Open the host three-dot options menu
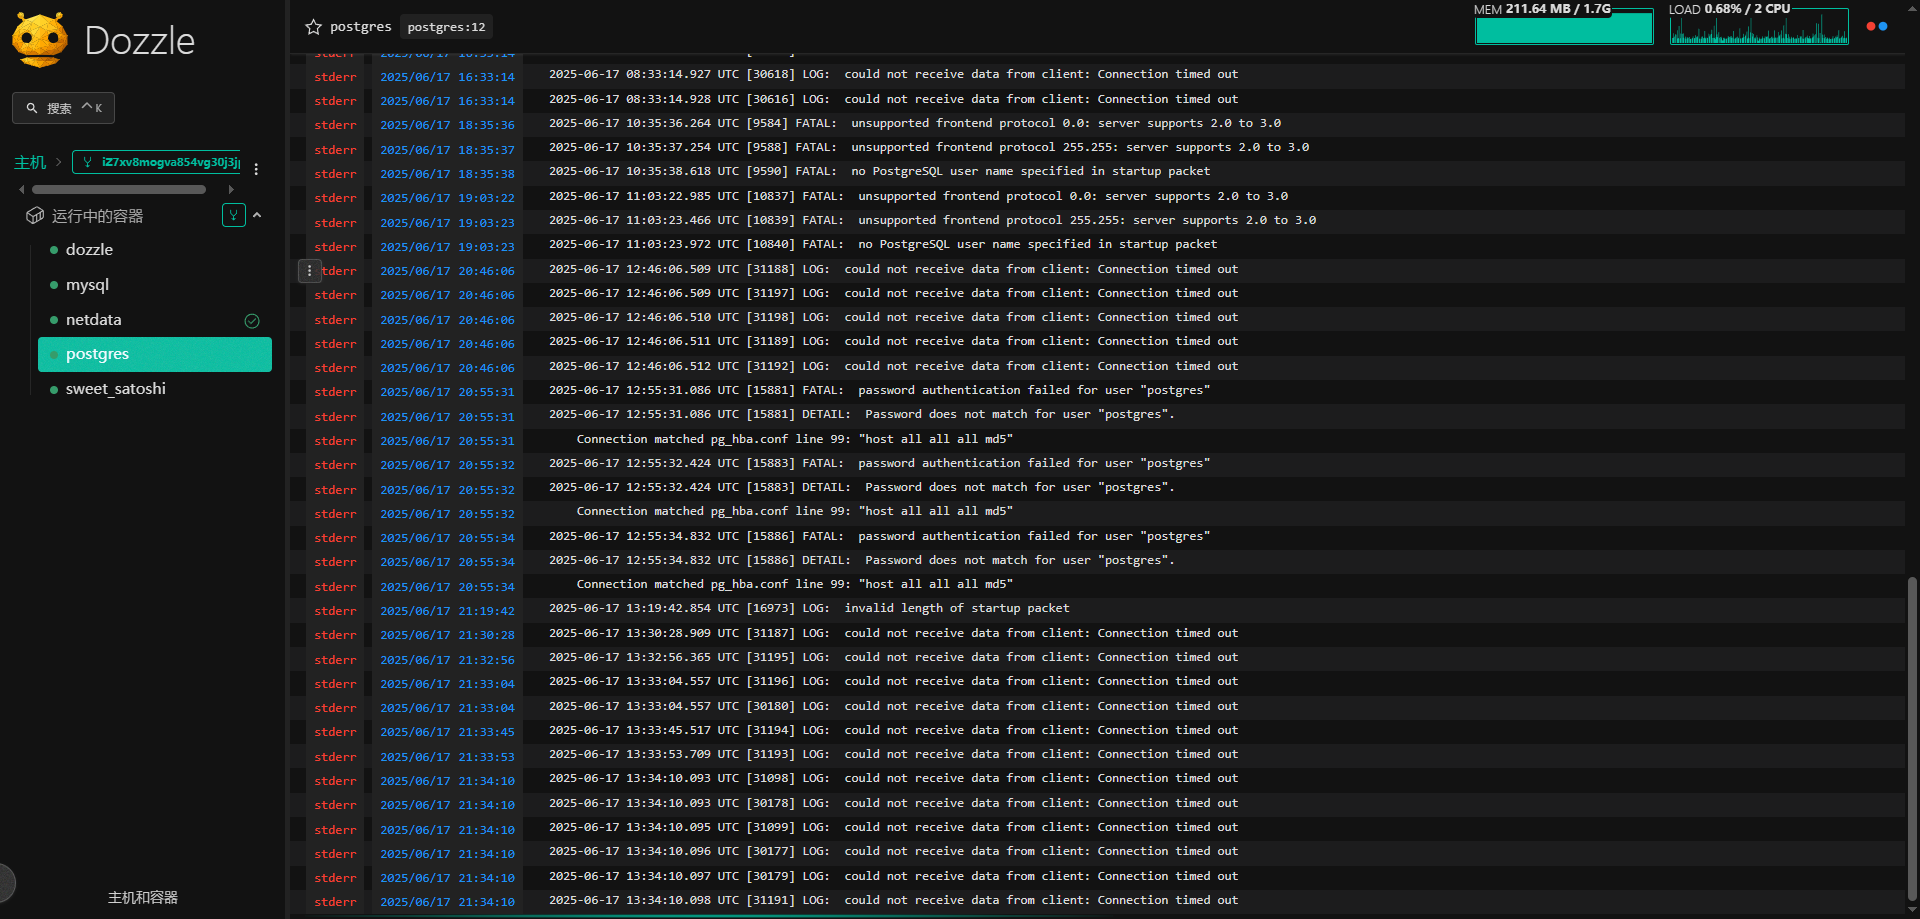The width and height of the screenshot is (1920, 919). point(256,169)
